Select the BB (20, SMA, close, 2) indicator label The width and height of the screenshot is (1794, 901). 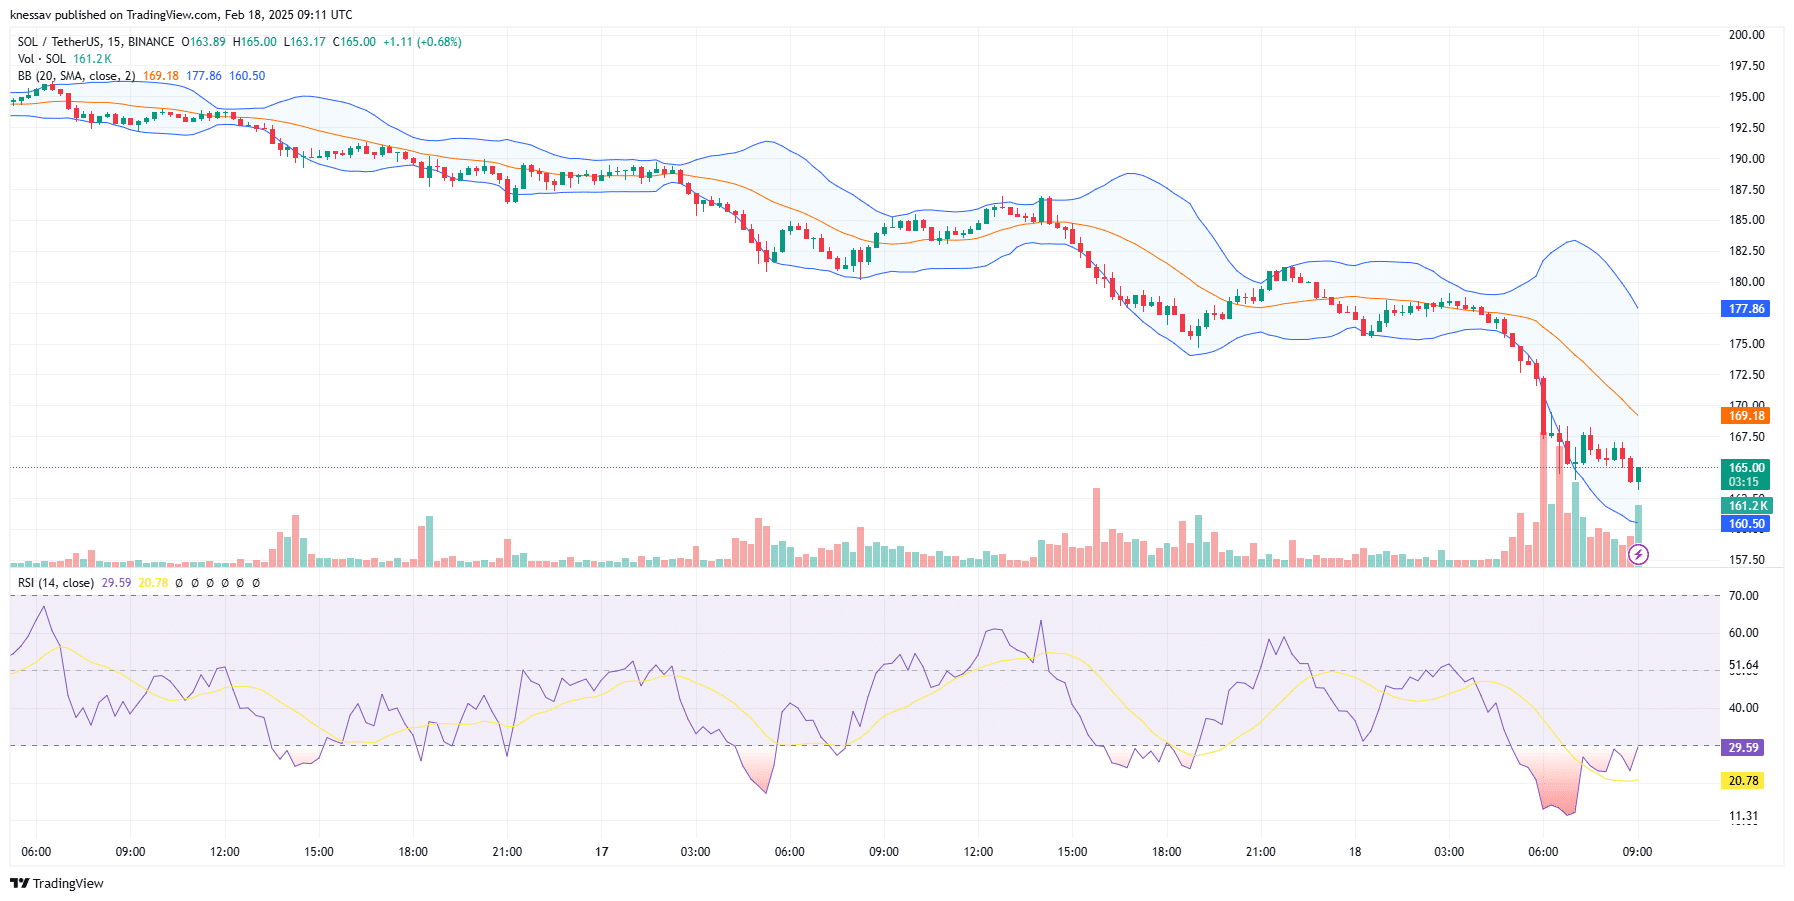coord(76,76)
